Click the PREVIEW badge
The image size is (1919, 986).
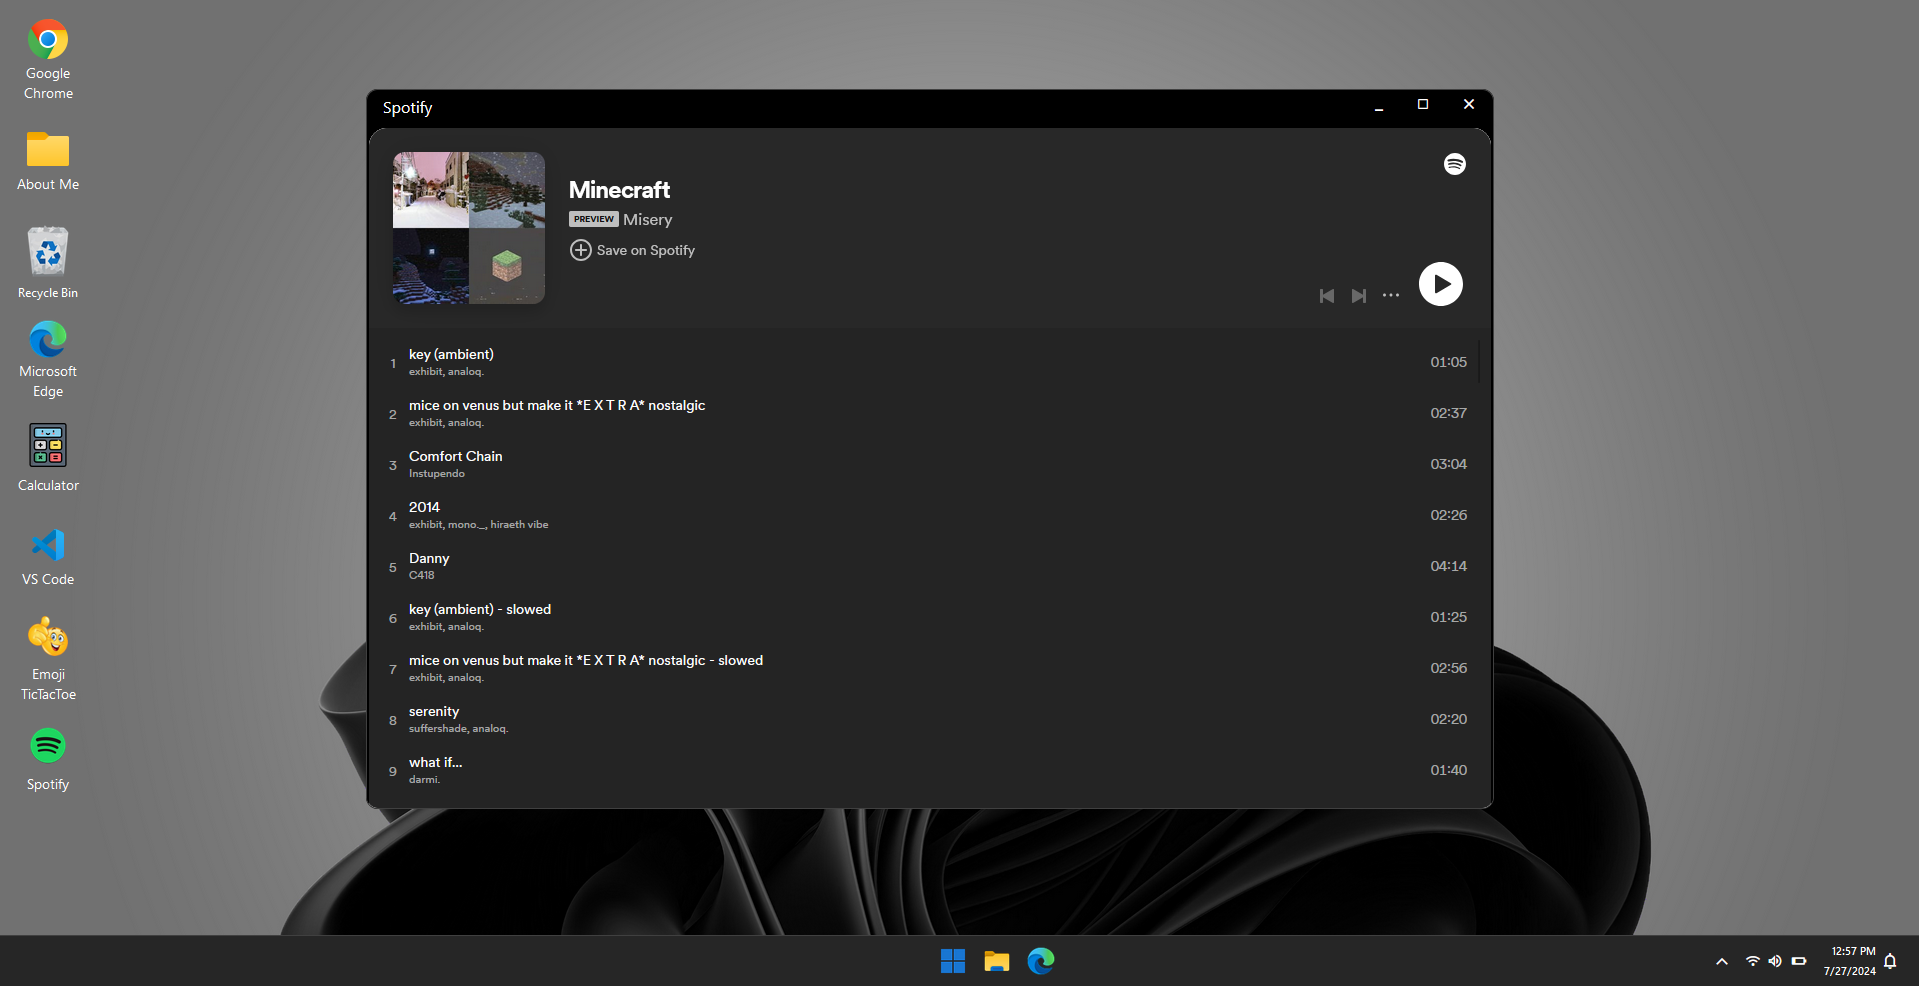click(594, 219)
